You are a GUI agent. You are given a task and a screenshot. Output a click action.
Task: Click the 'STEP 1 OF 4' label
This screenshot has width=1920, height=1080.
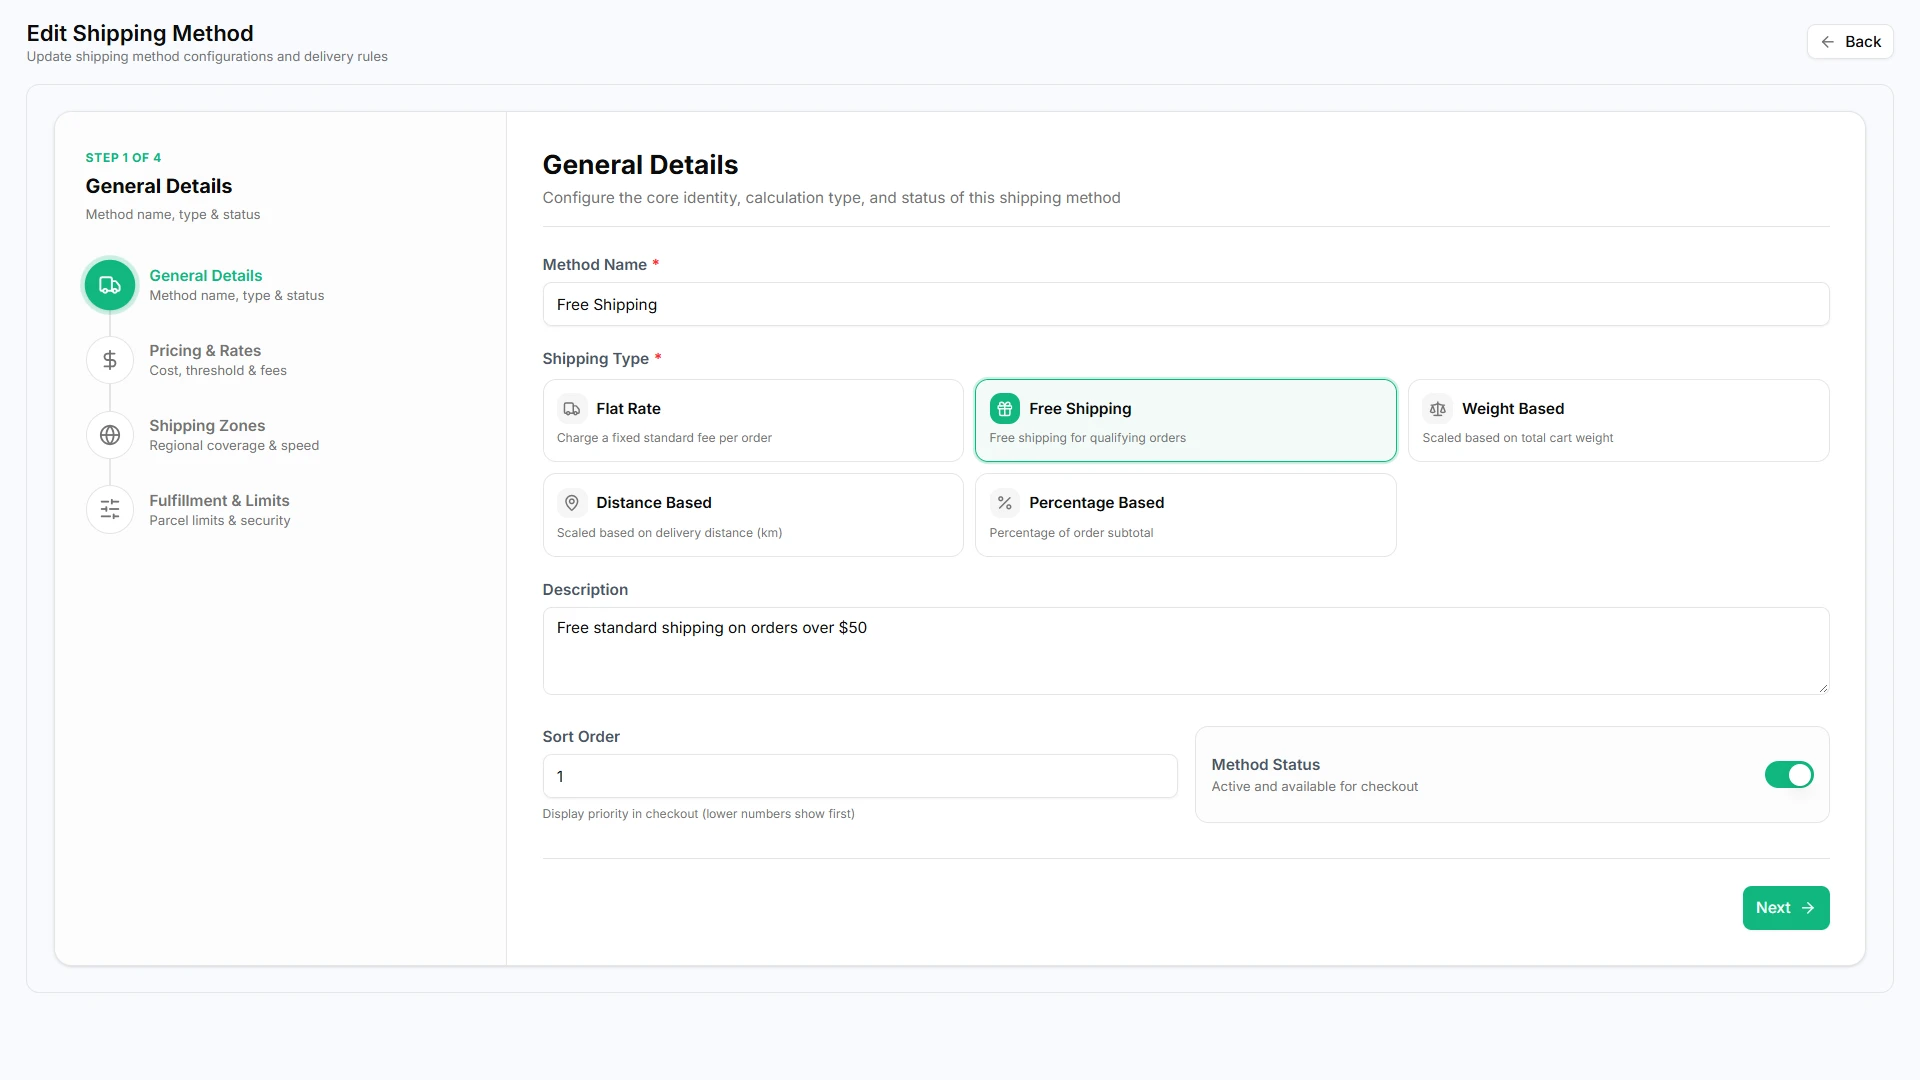click(123, 158)
